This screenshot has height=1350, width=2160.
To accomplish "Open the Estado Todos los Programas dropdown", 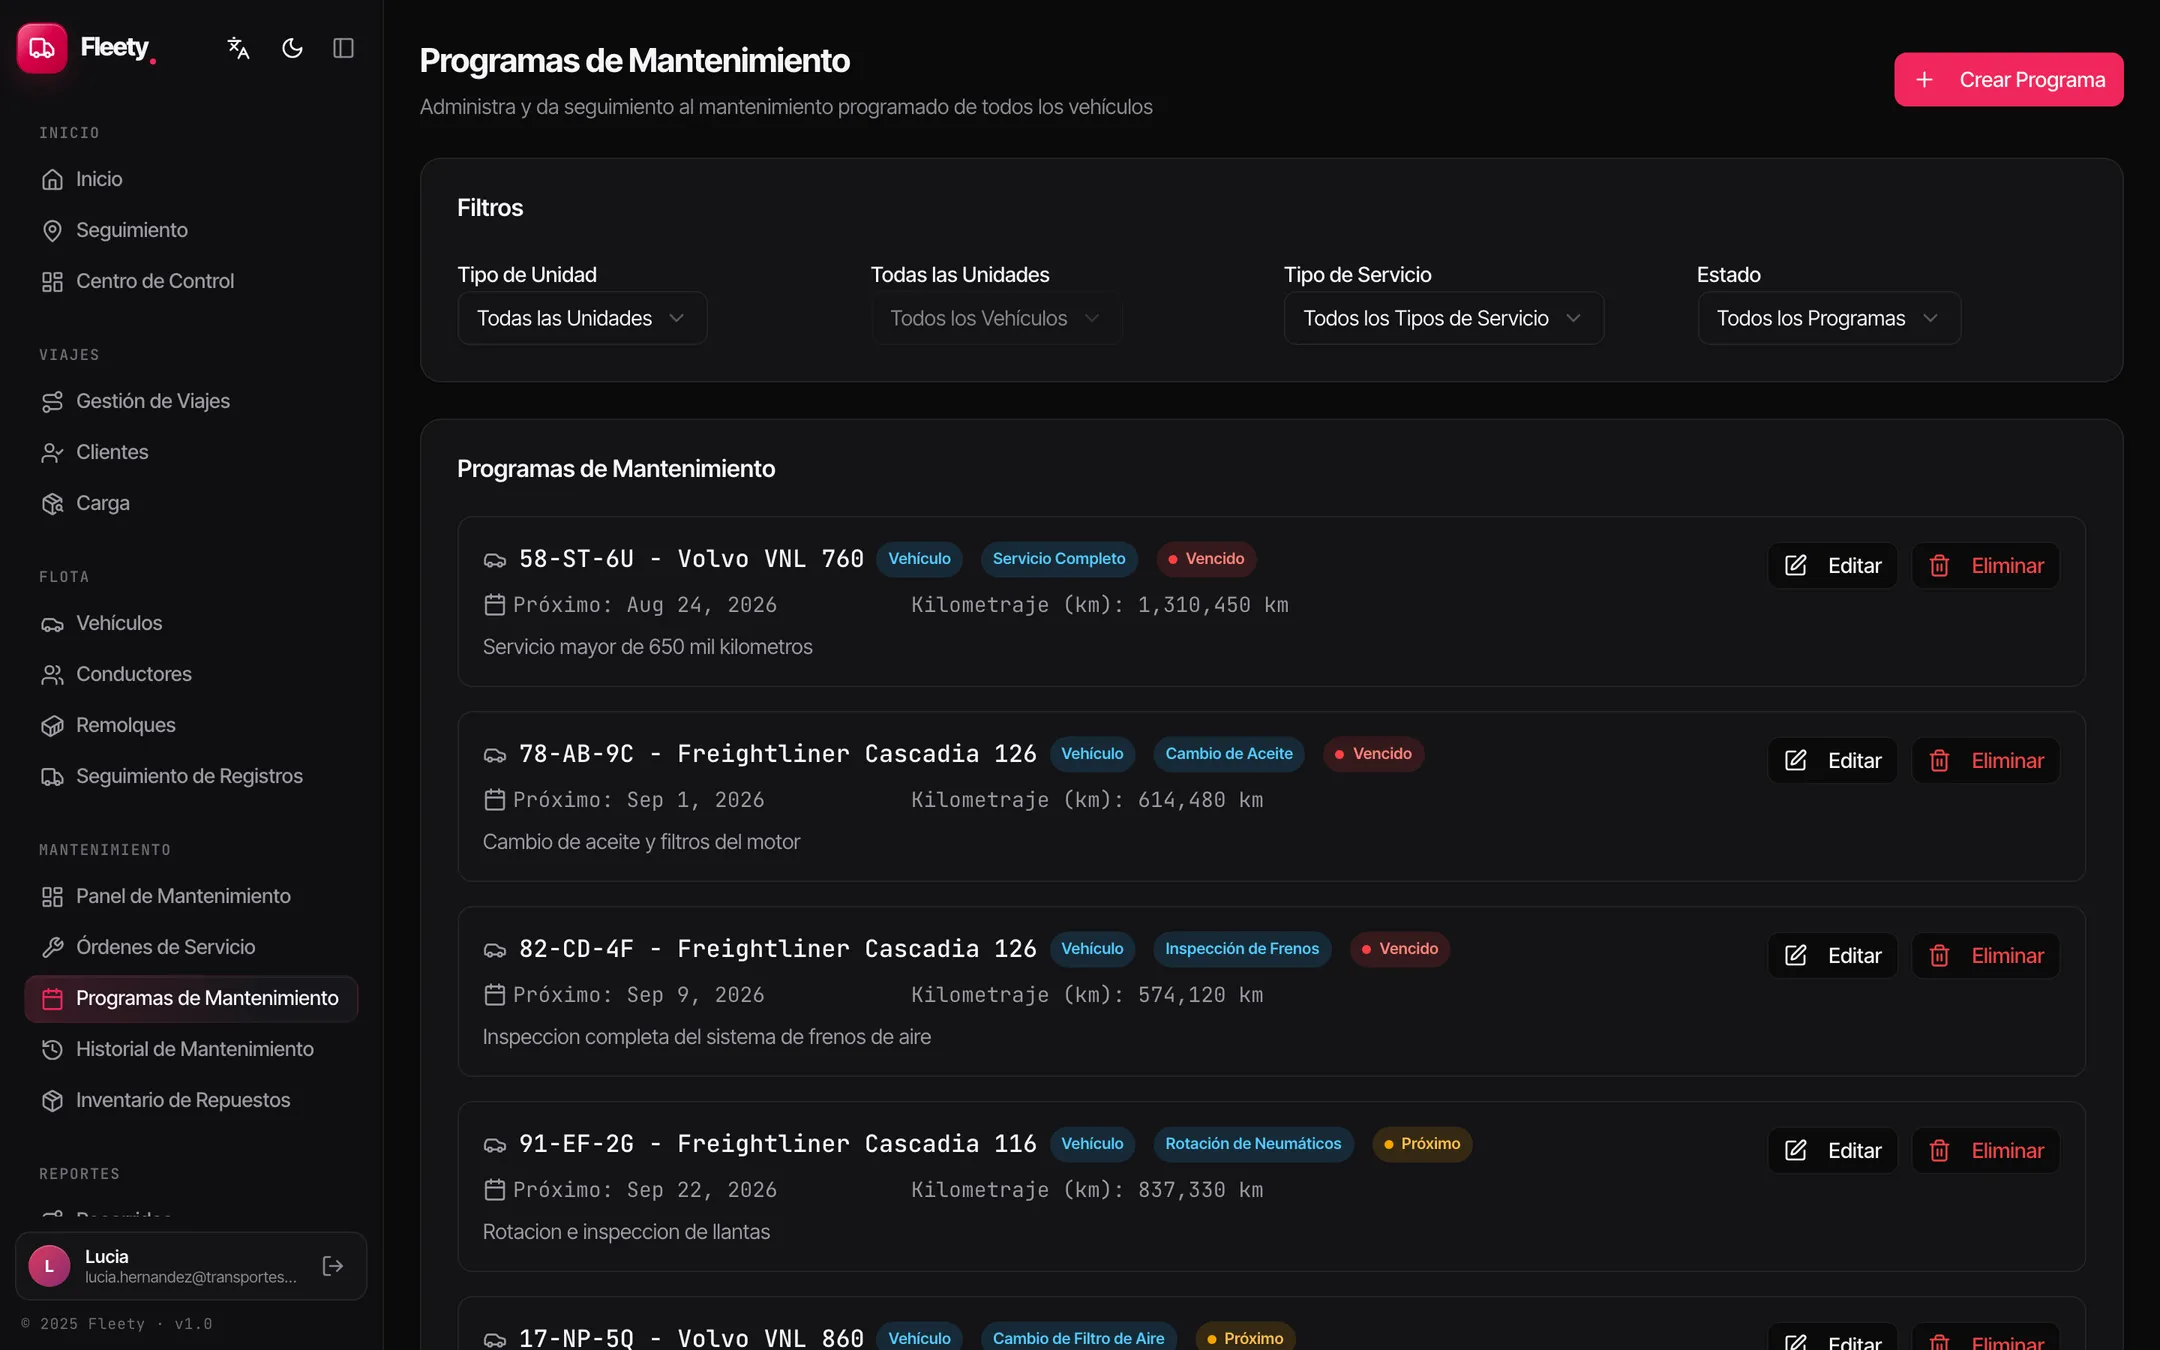I will pyautogui.click(x=1829, y=318).
